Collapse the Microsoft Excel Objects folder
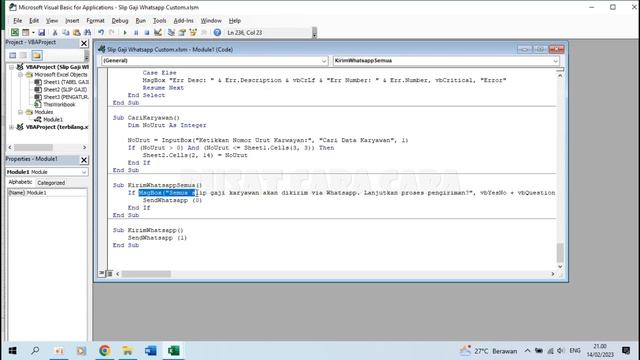 coord(20,75)
